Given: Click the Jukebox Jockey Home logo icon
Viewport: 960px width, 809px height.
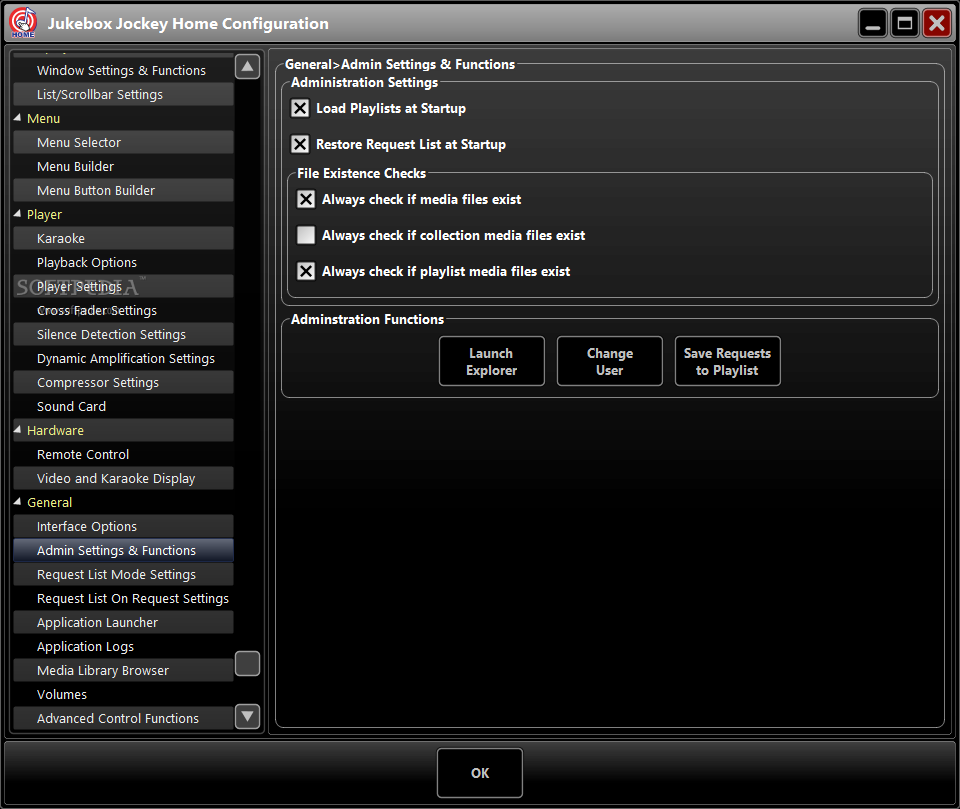Looking at the screenshot, I should click(x=23, y=23).
